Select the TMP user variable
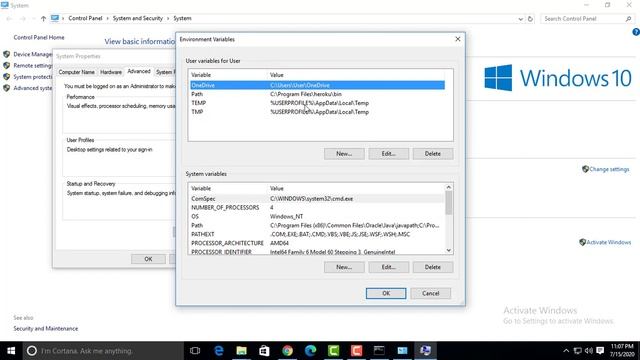This screenshot has height=360, width=640. [317, 112]
